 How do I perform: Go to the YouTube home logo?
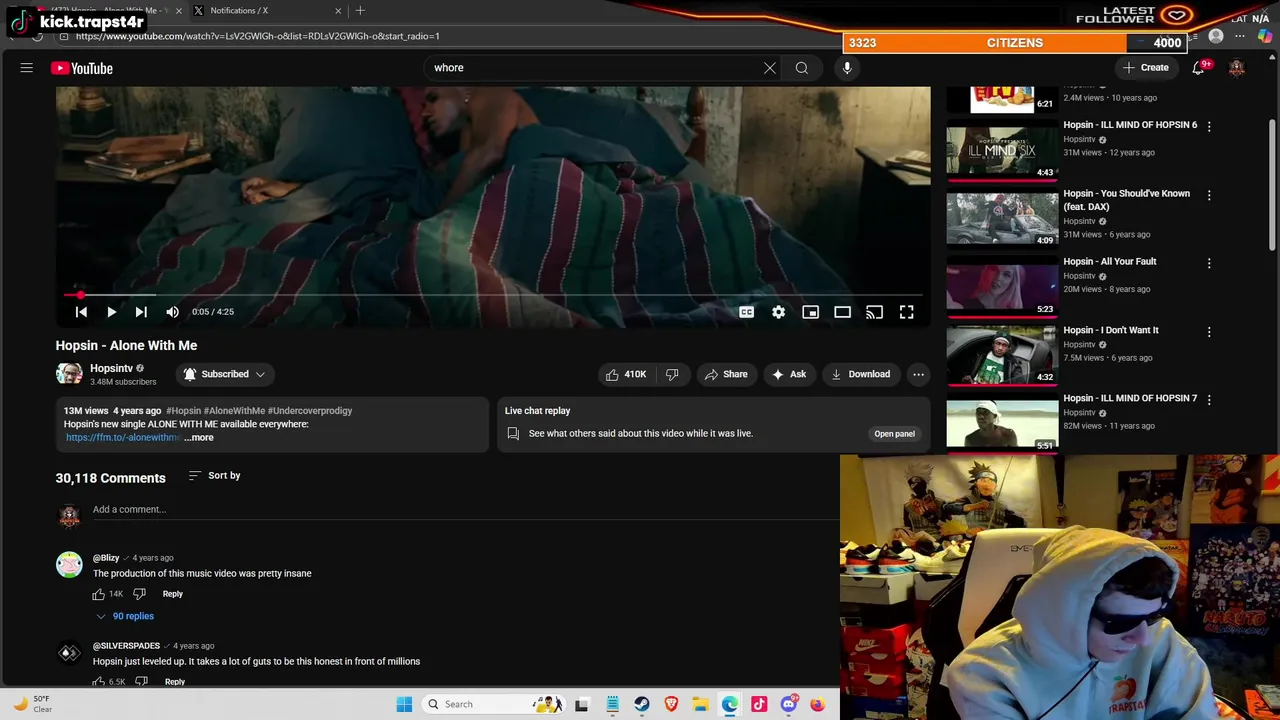[82, 68]
